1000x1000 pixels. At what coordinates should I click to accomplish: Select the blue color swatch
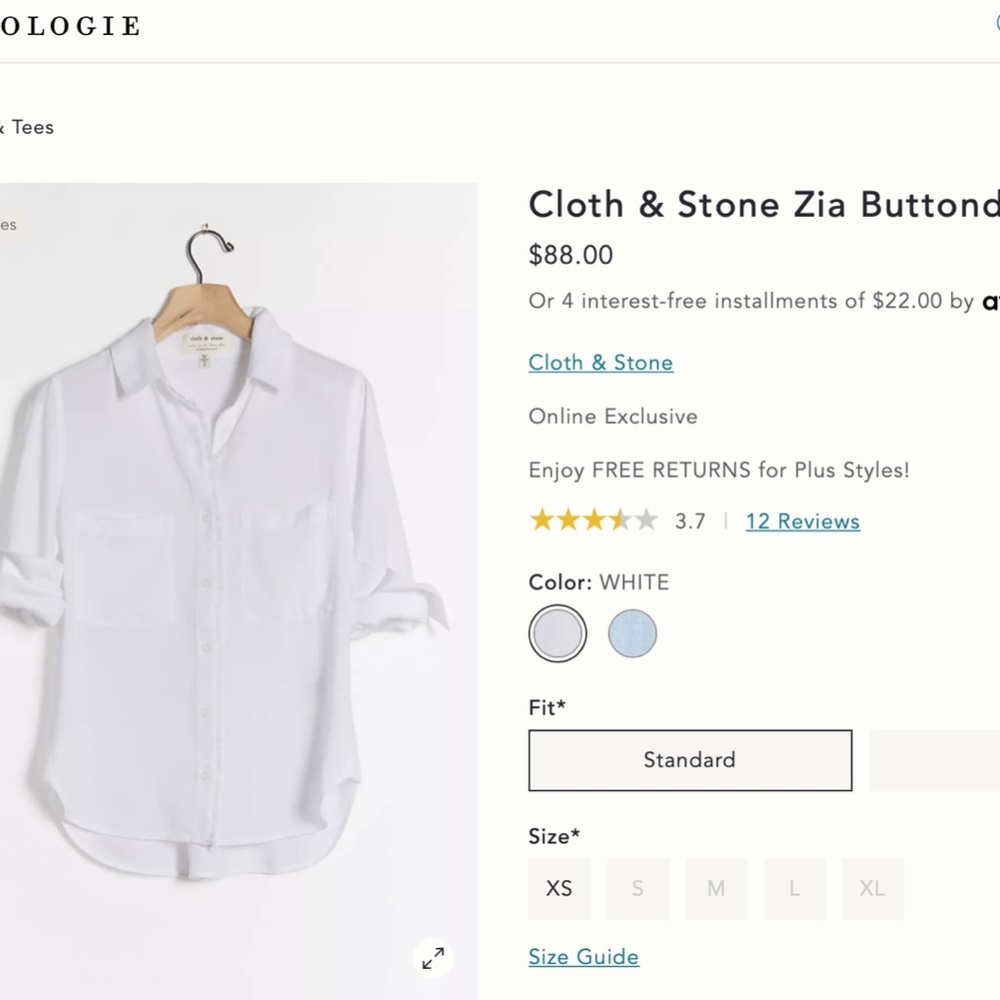(633, 633)
